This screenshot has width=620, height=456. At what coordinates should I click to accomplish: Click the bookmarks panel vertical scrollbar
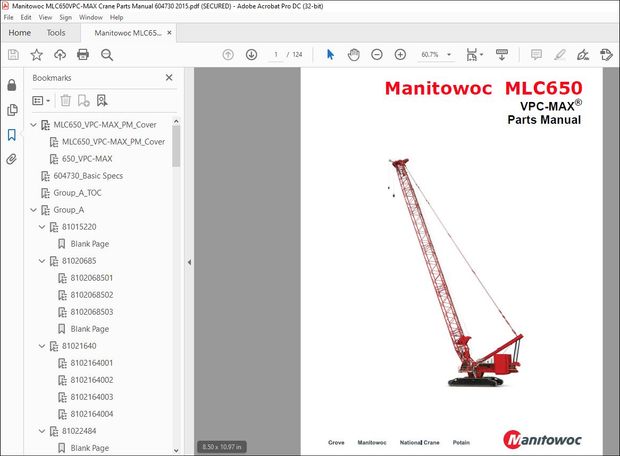pyautogui.click(x=176, y=146)
